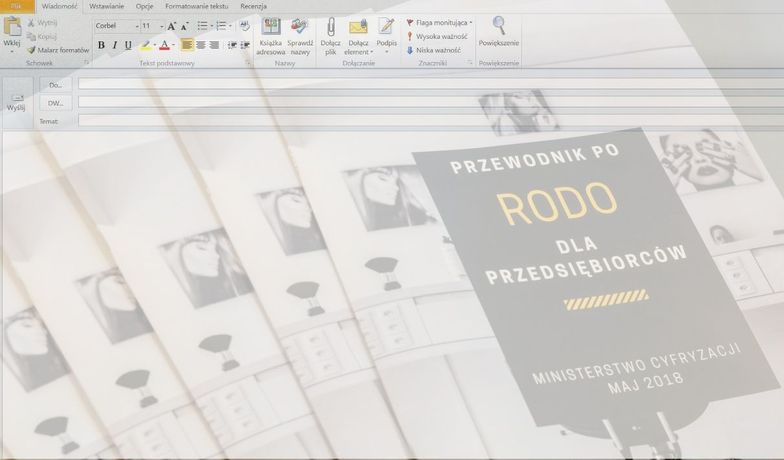The image size is (784, 460).
Task: Open the font size 11 dropdown
Action: point(162,26)
